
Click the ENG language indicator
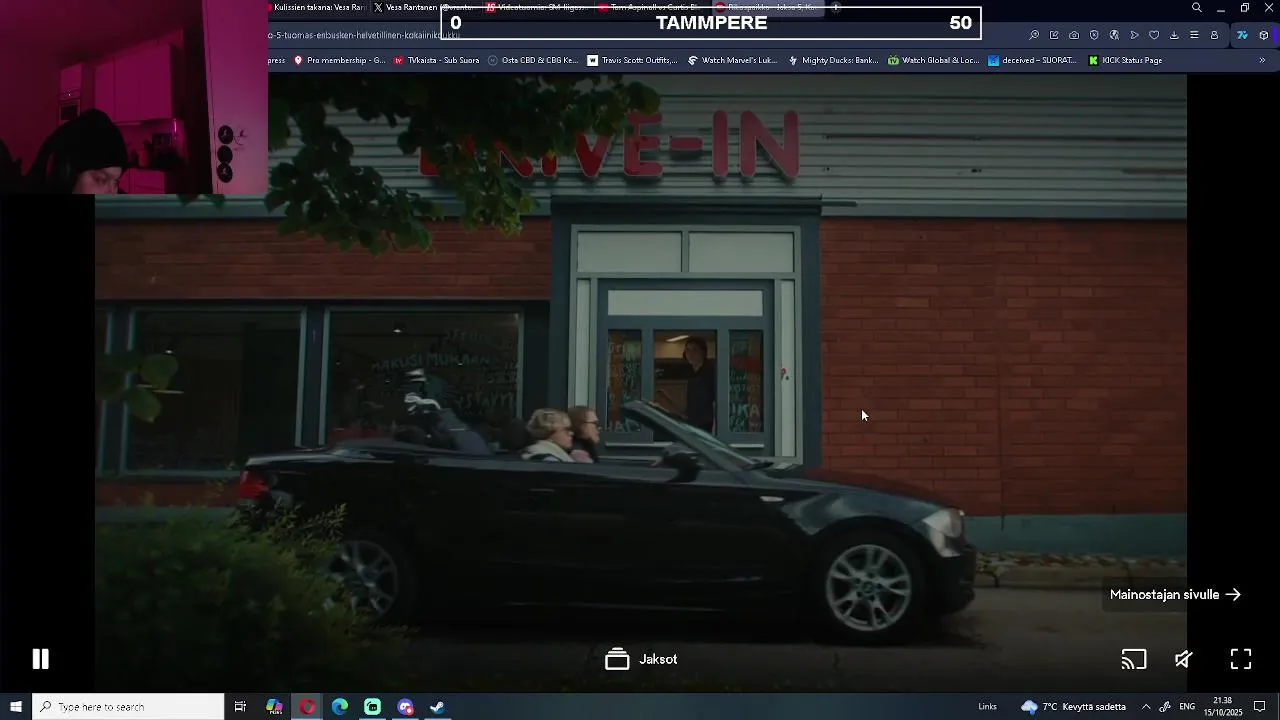click(x=1187, y=707)
